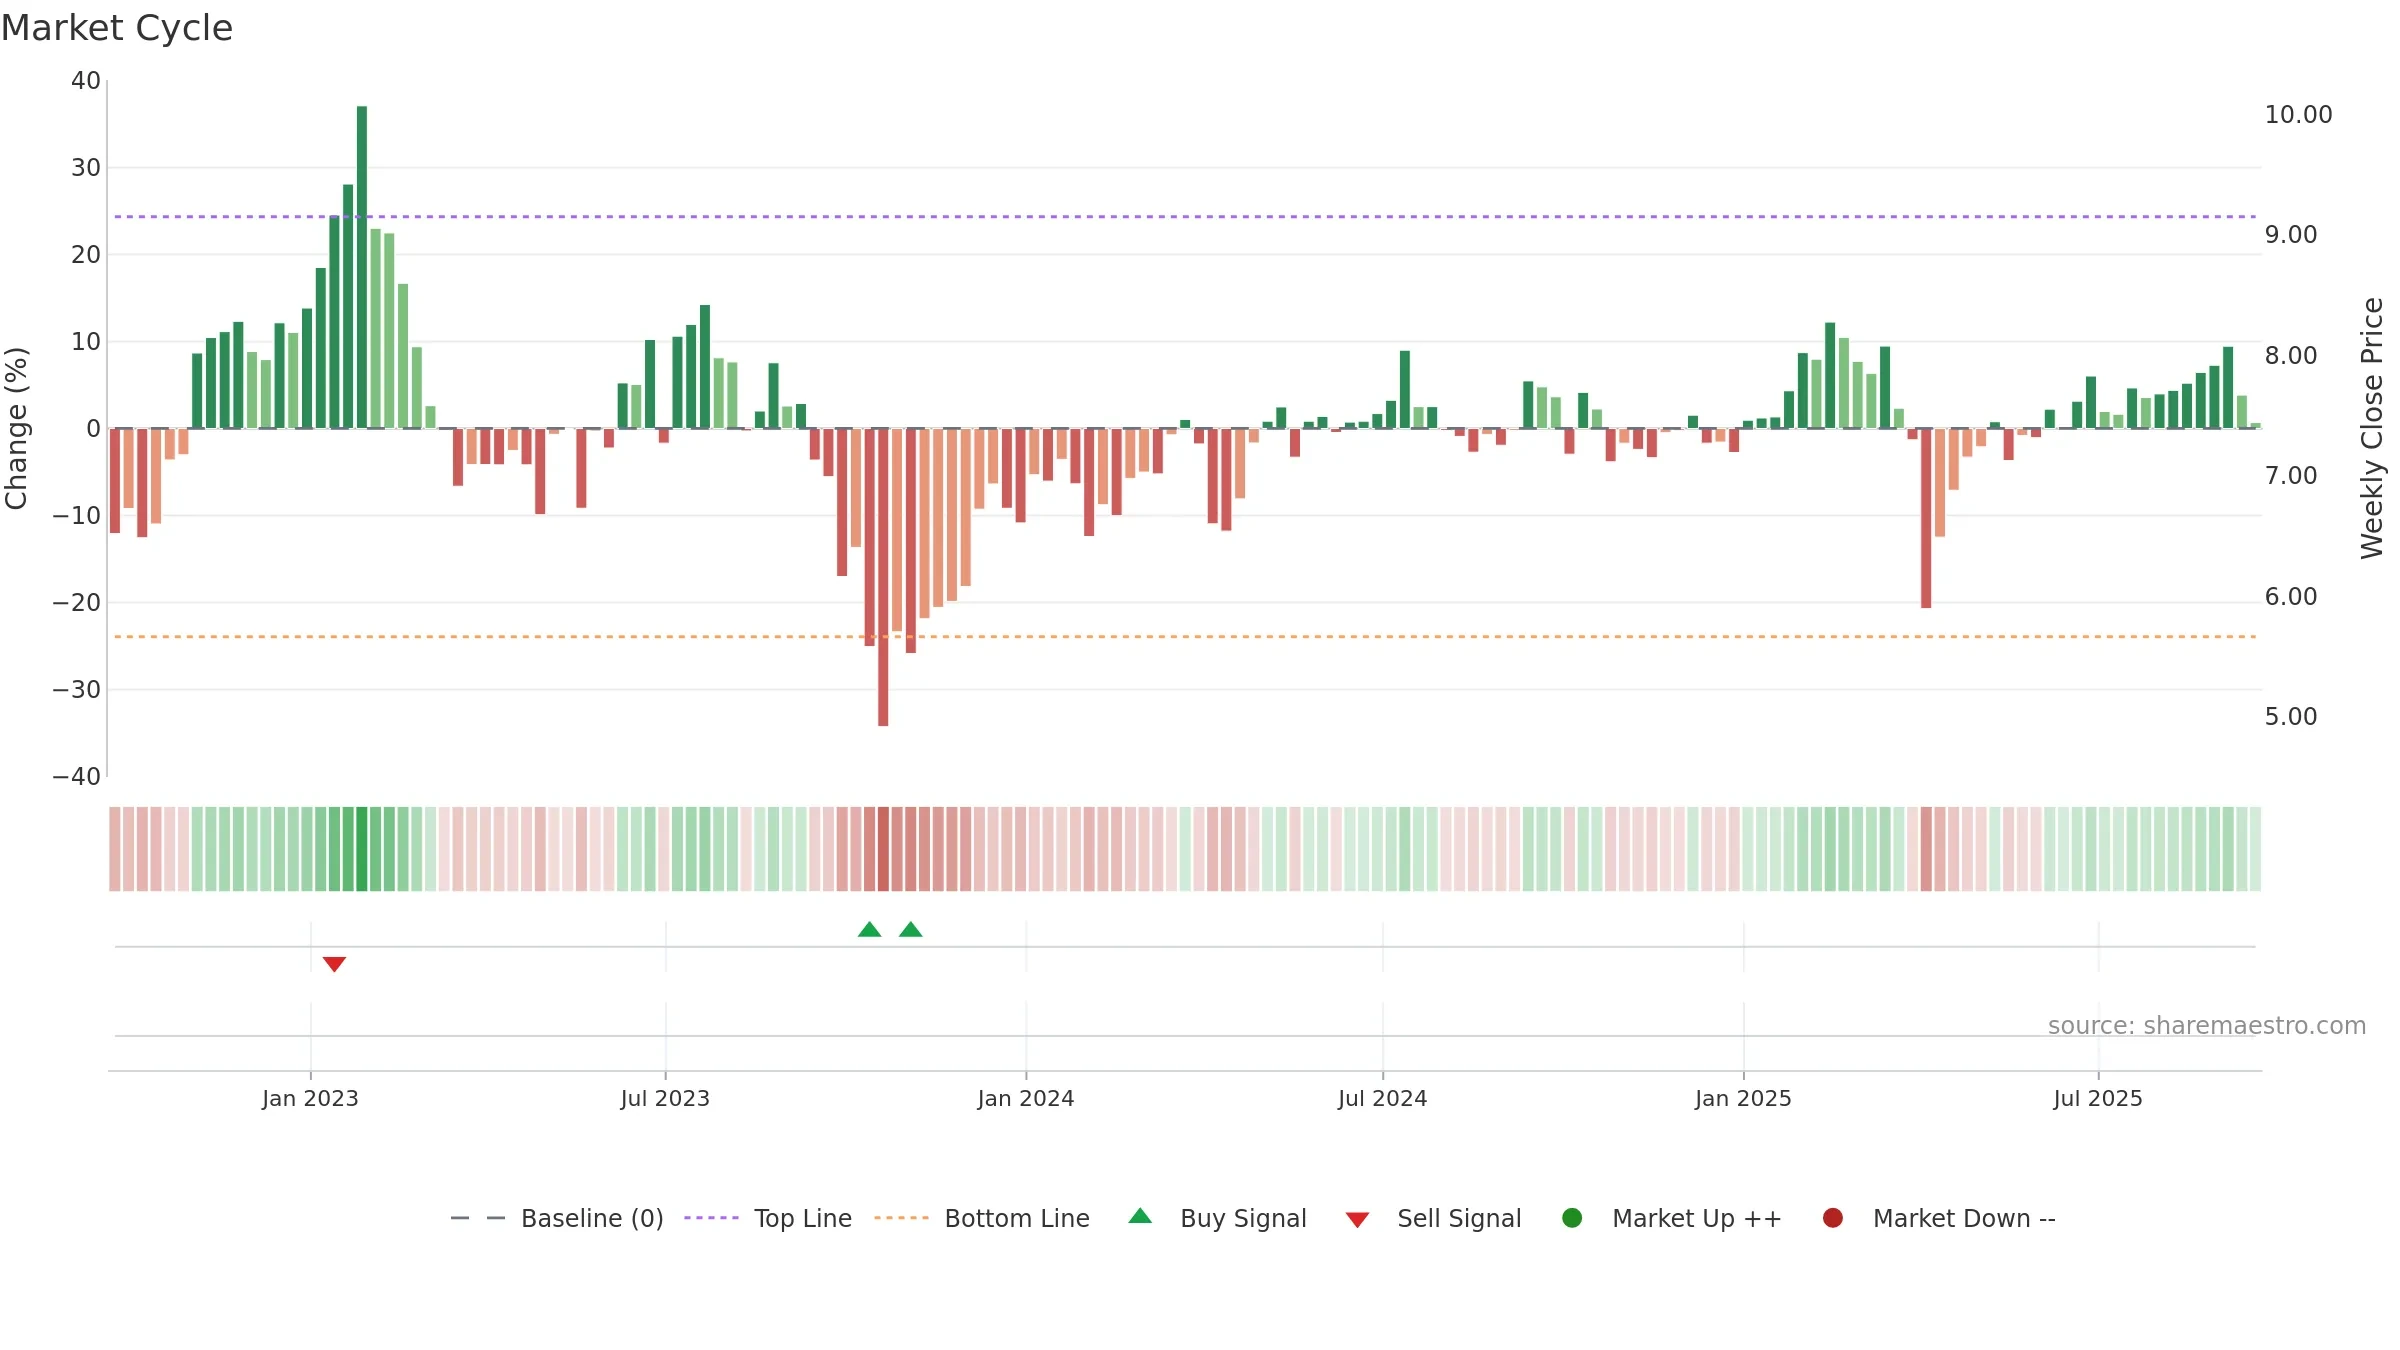This screenshot has width=2400, height=1350.
Task: Click the Jul 2023 axis label
Action: [x=665, y=1098]
